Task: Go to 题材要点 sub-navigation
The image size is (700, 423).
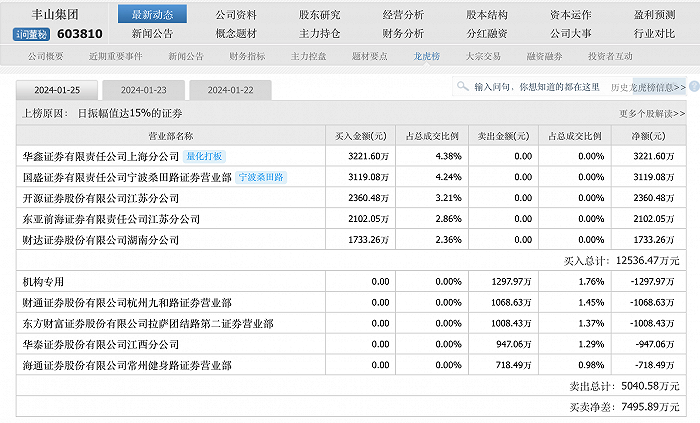Action: coord(370,56)
